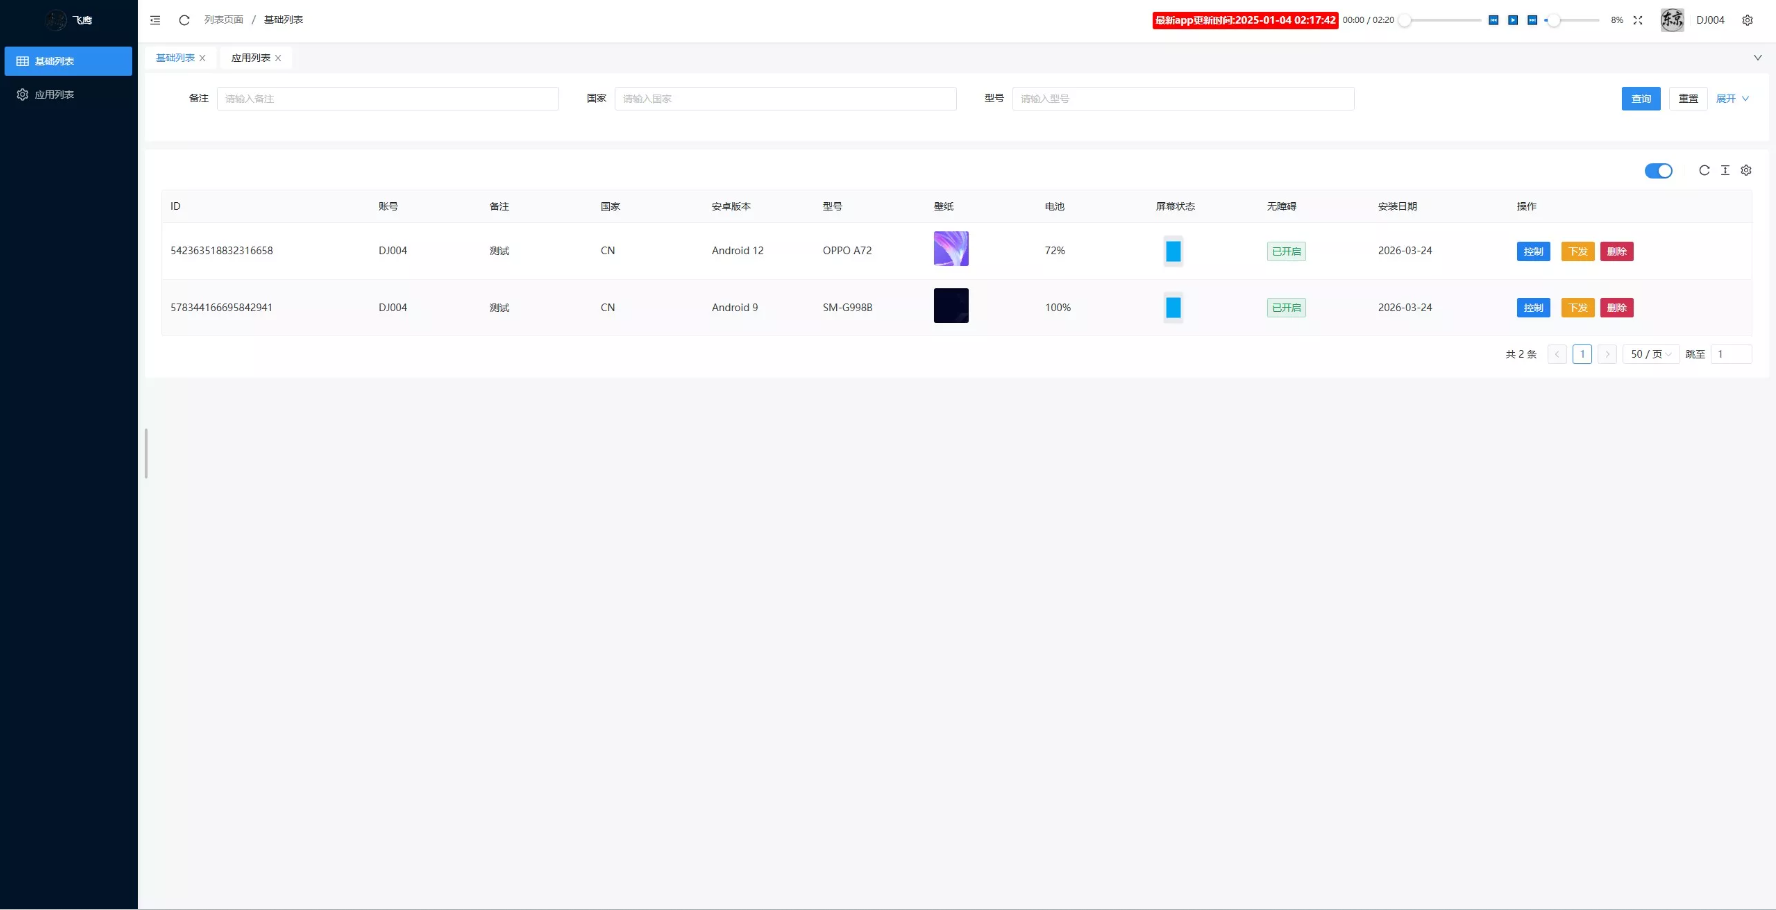Click the DJ004 username in header
Image resolution: width=1776 pixels, height=910 pixels.
[x=1710, y=20]
